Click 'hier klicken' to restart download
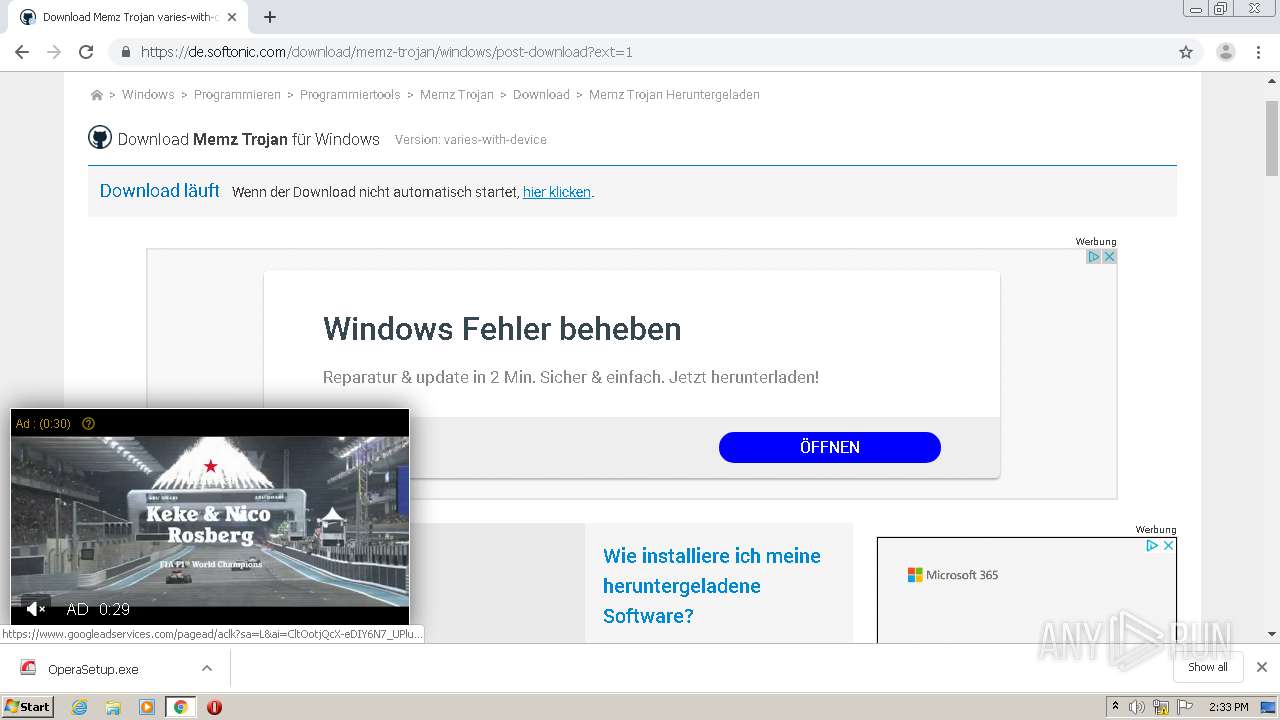This screenshot has width=1280, height=720. (557, 192)
